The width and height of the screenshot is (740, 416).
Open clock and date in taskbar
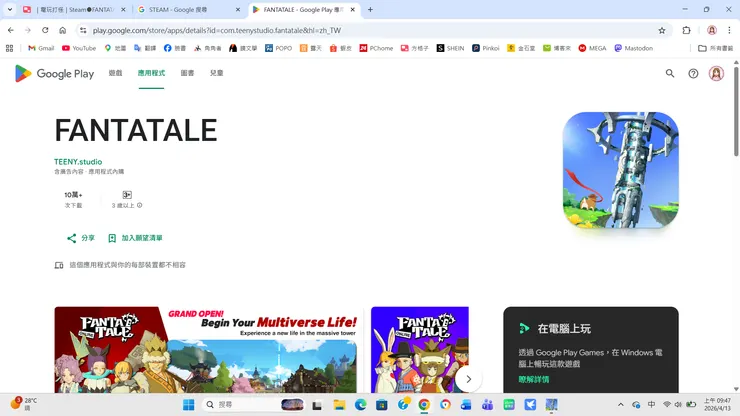coord(717,404)
